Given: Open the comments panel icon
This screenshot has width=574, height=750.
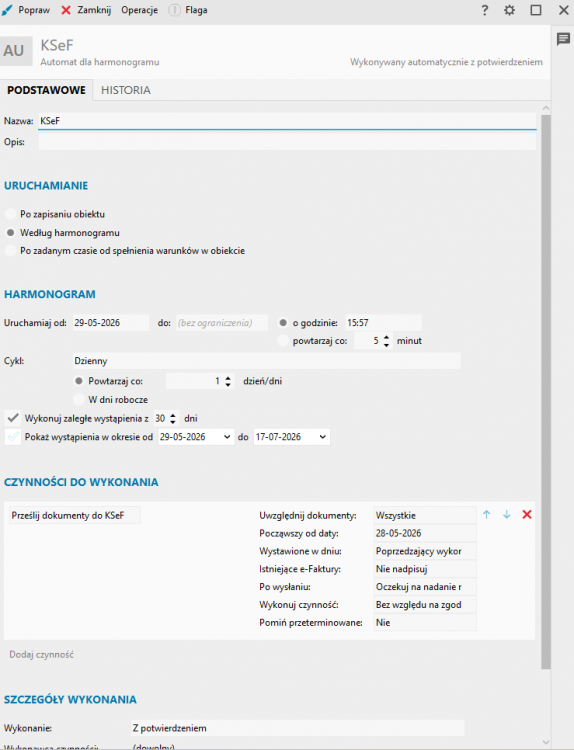Looking at the screenshot, I should [563, 39].
